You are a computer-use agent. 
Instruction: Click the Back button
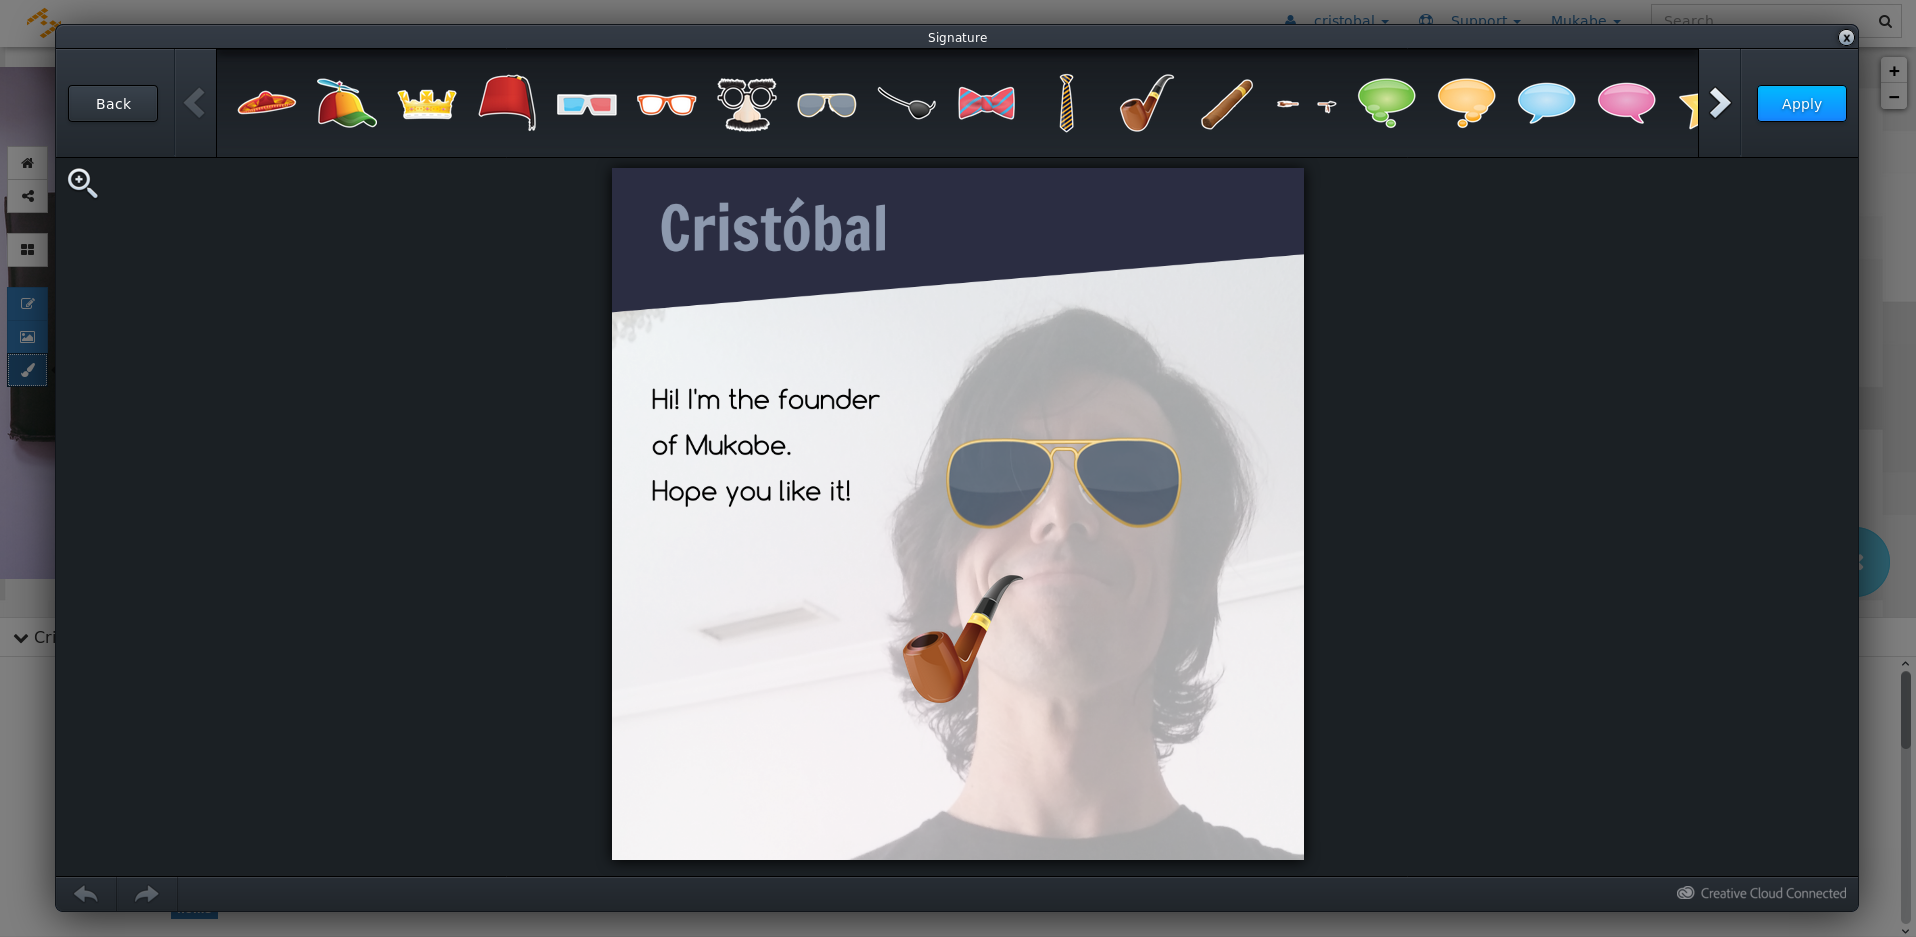113,104
